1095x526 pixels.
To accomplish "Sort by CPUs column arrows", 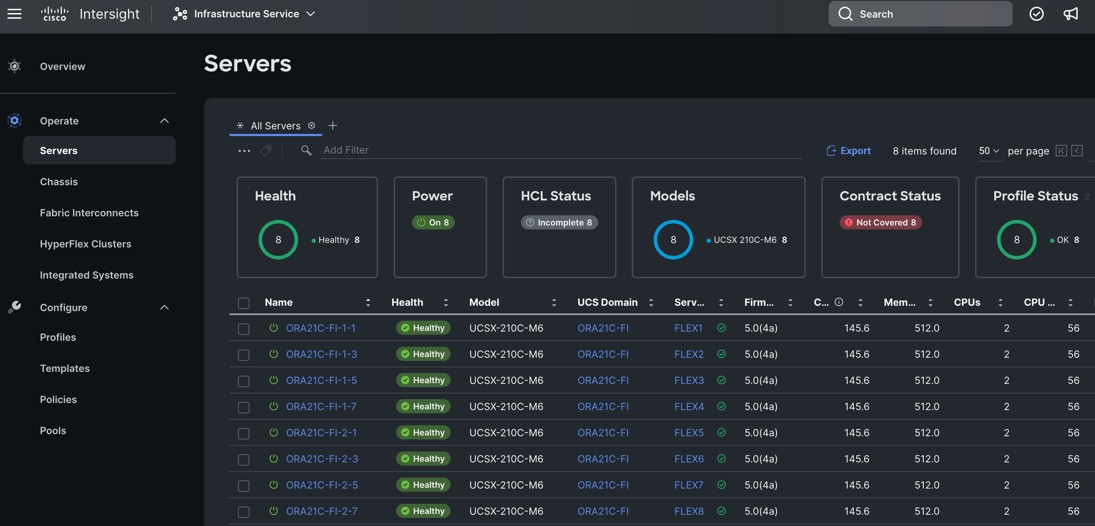I will pos(1000,302).
